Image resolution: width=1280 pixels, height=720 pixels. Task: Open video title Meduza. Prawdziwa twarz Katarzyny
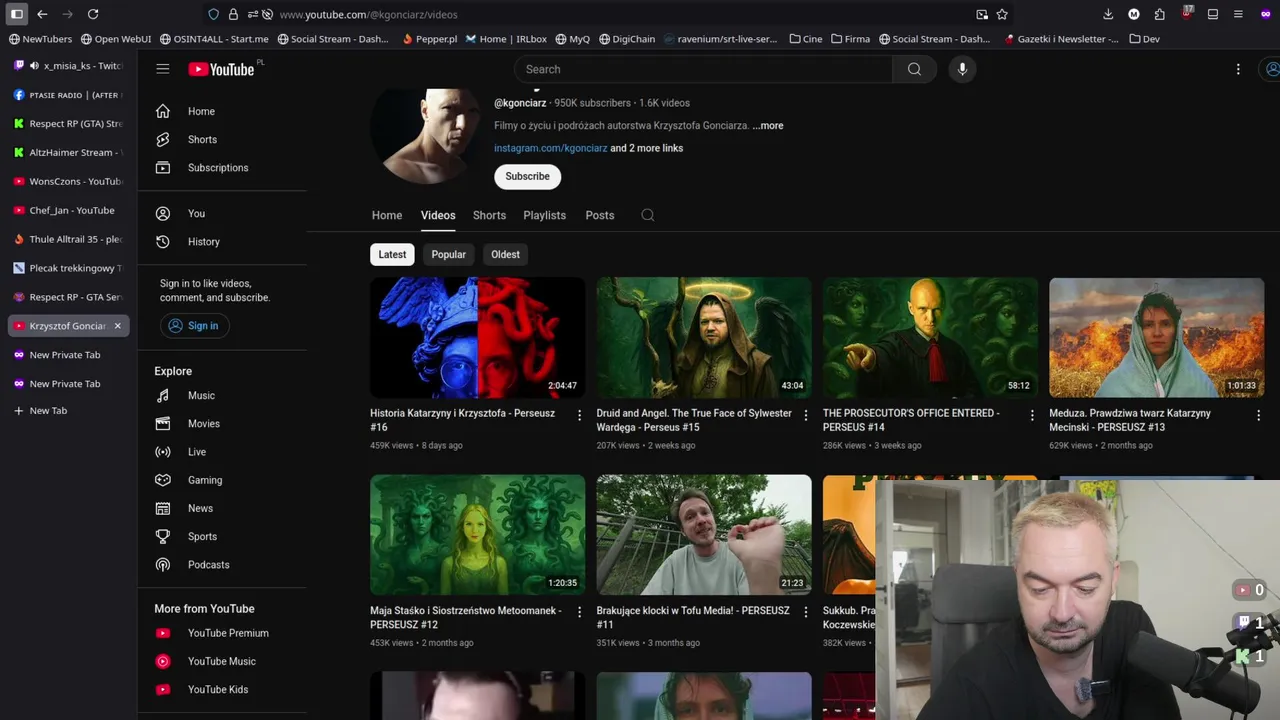pyautogui.click(x=1130, y=420)
